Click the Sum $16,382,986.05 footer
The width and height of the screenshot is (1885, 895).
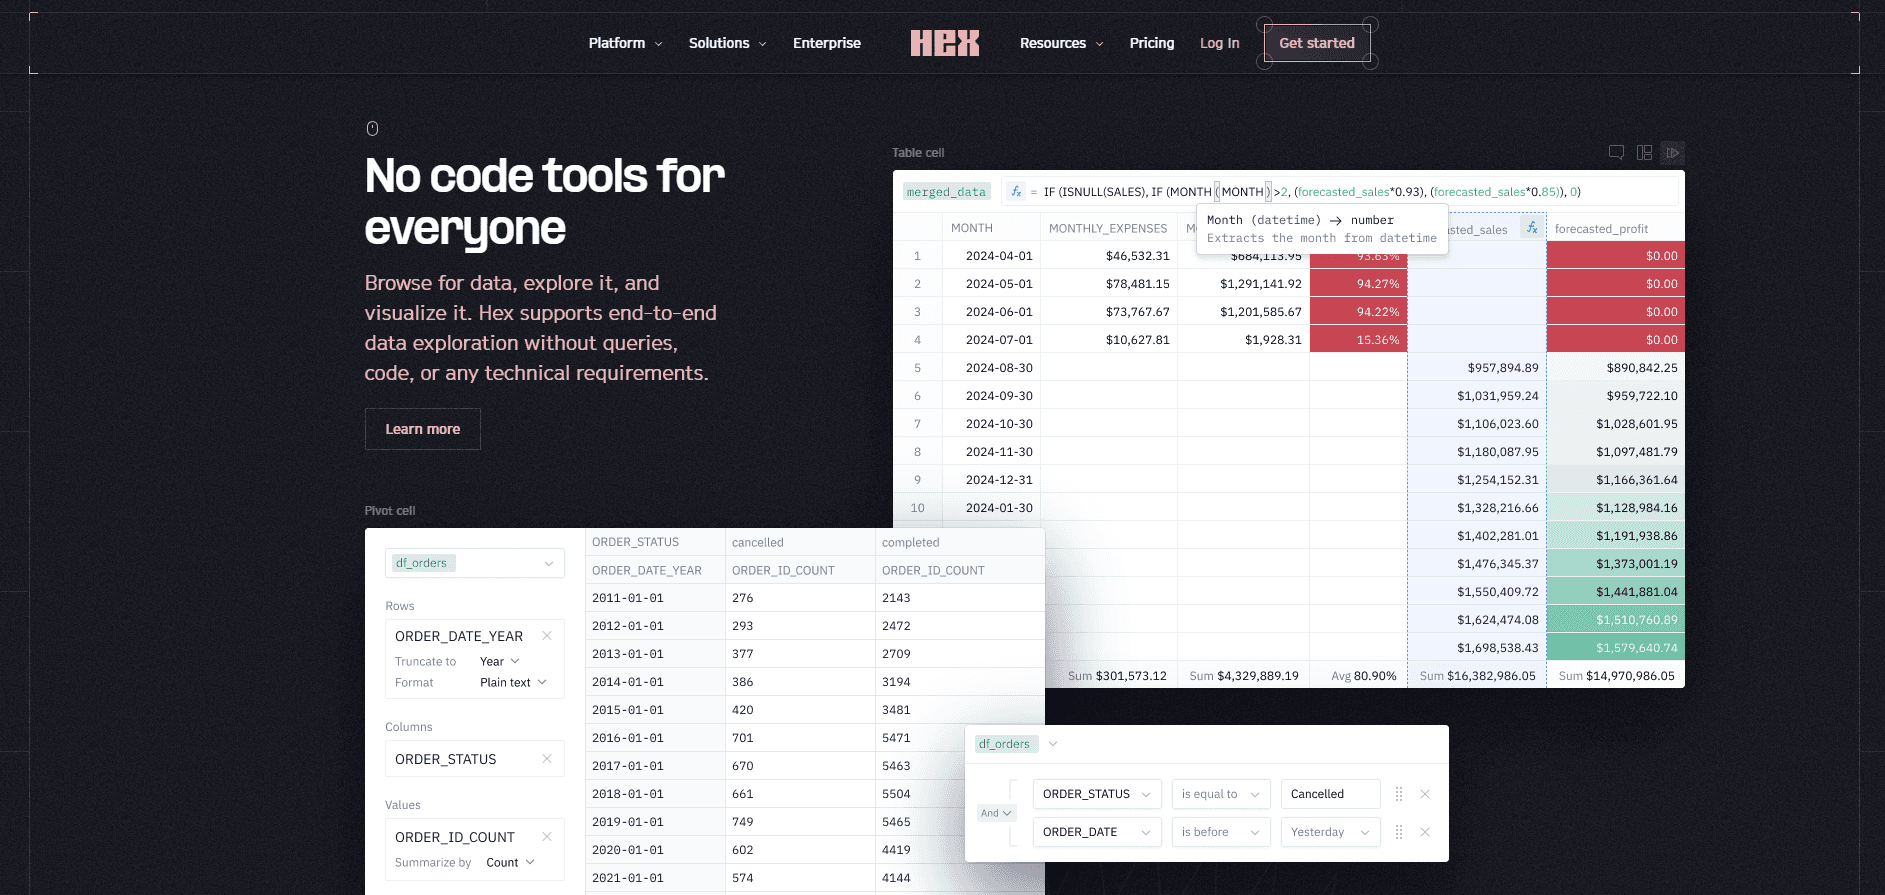(x=1477, y=676)
